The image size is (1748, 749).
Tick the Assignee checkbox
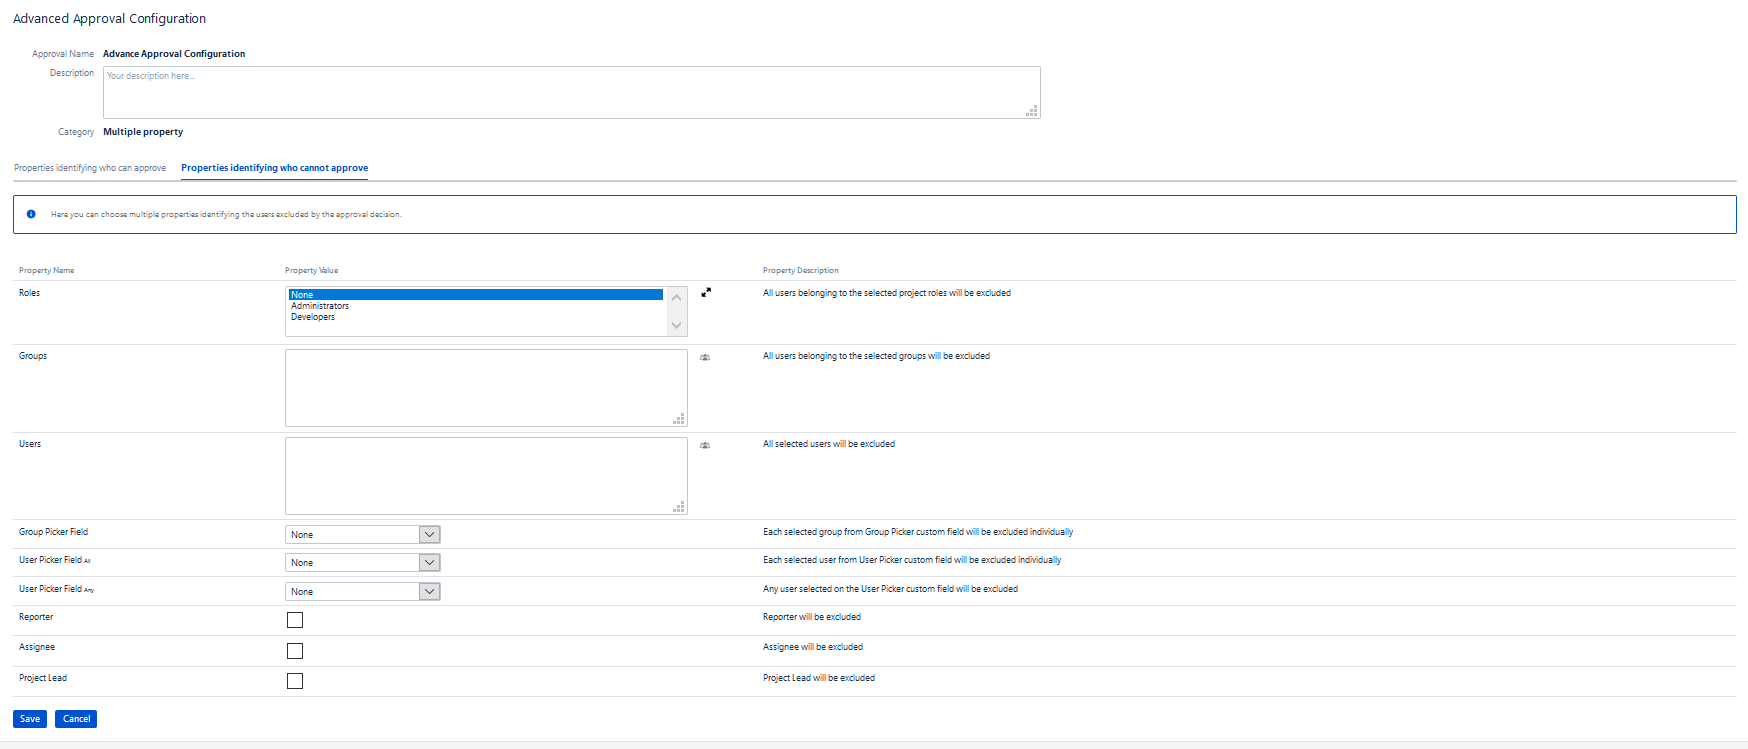(295, 651)
